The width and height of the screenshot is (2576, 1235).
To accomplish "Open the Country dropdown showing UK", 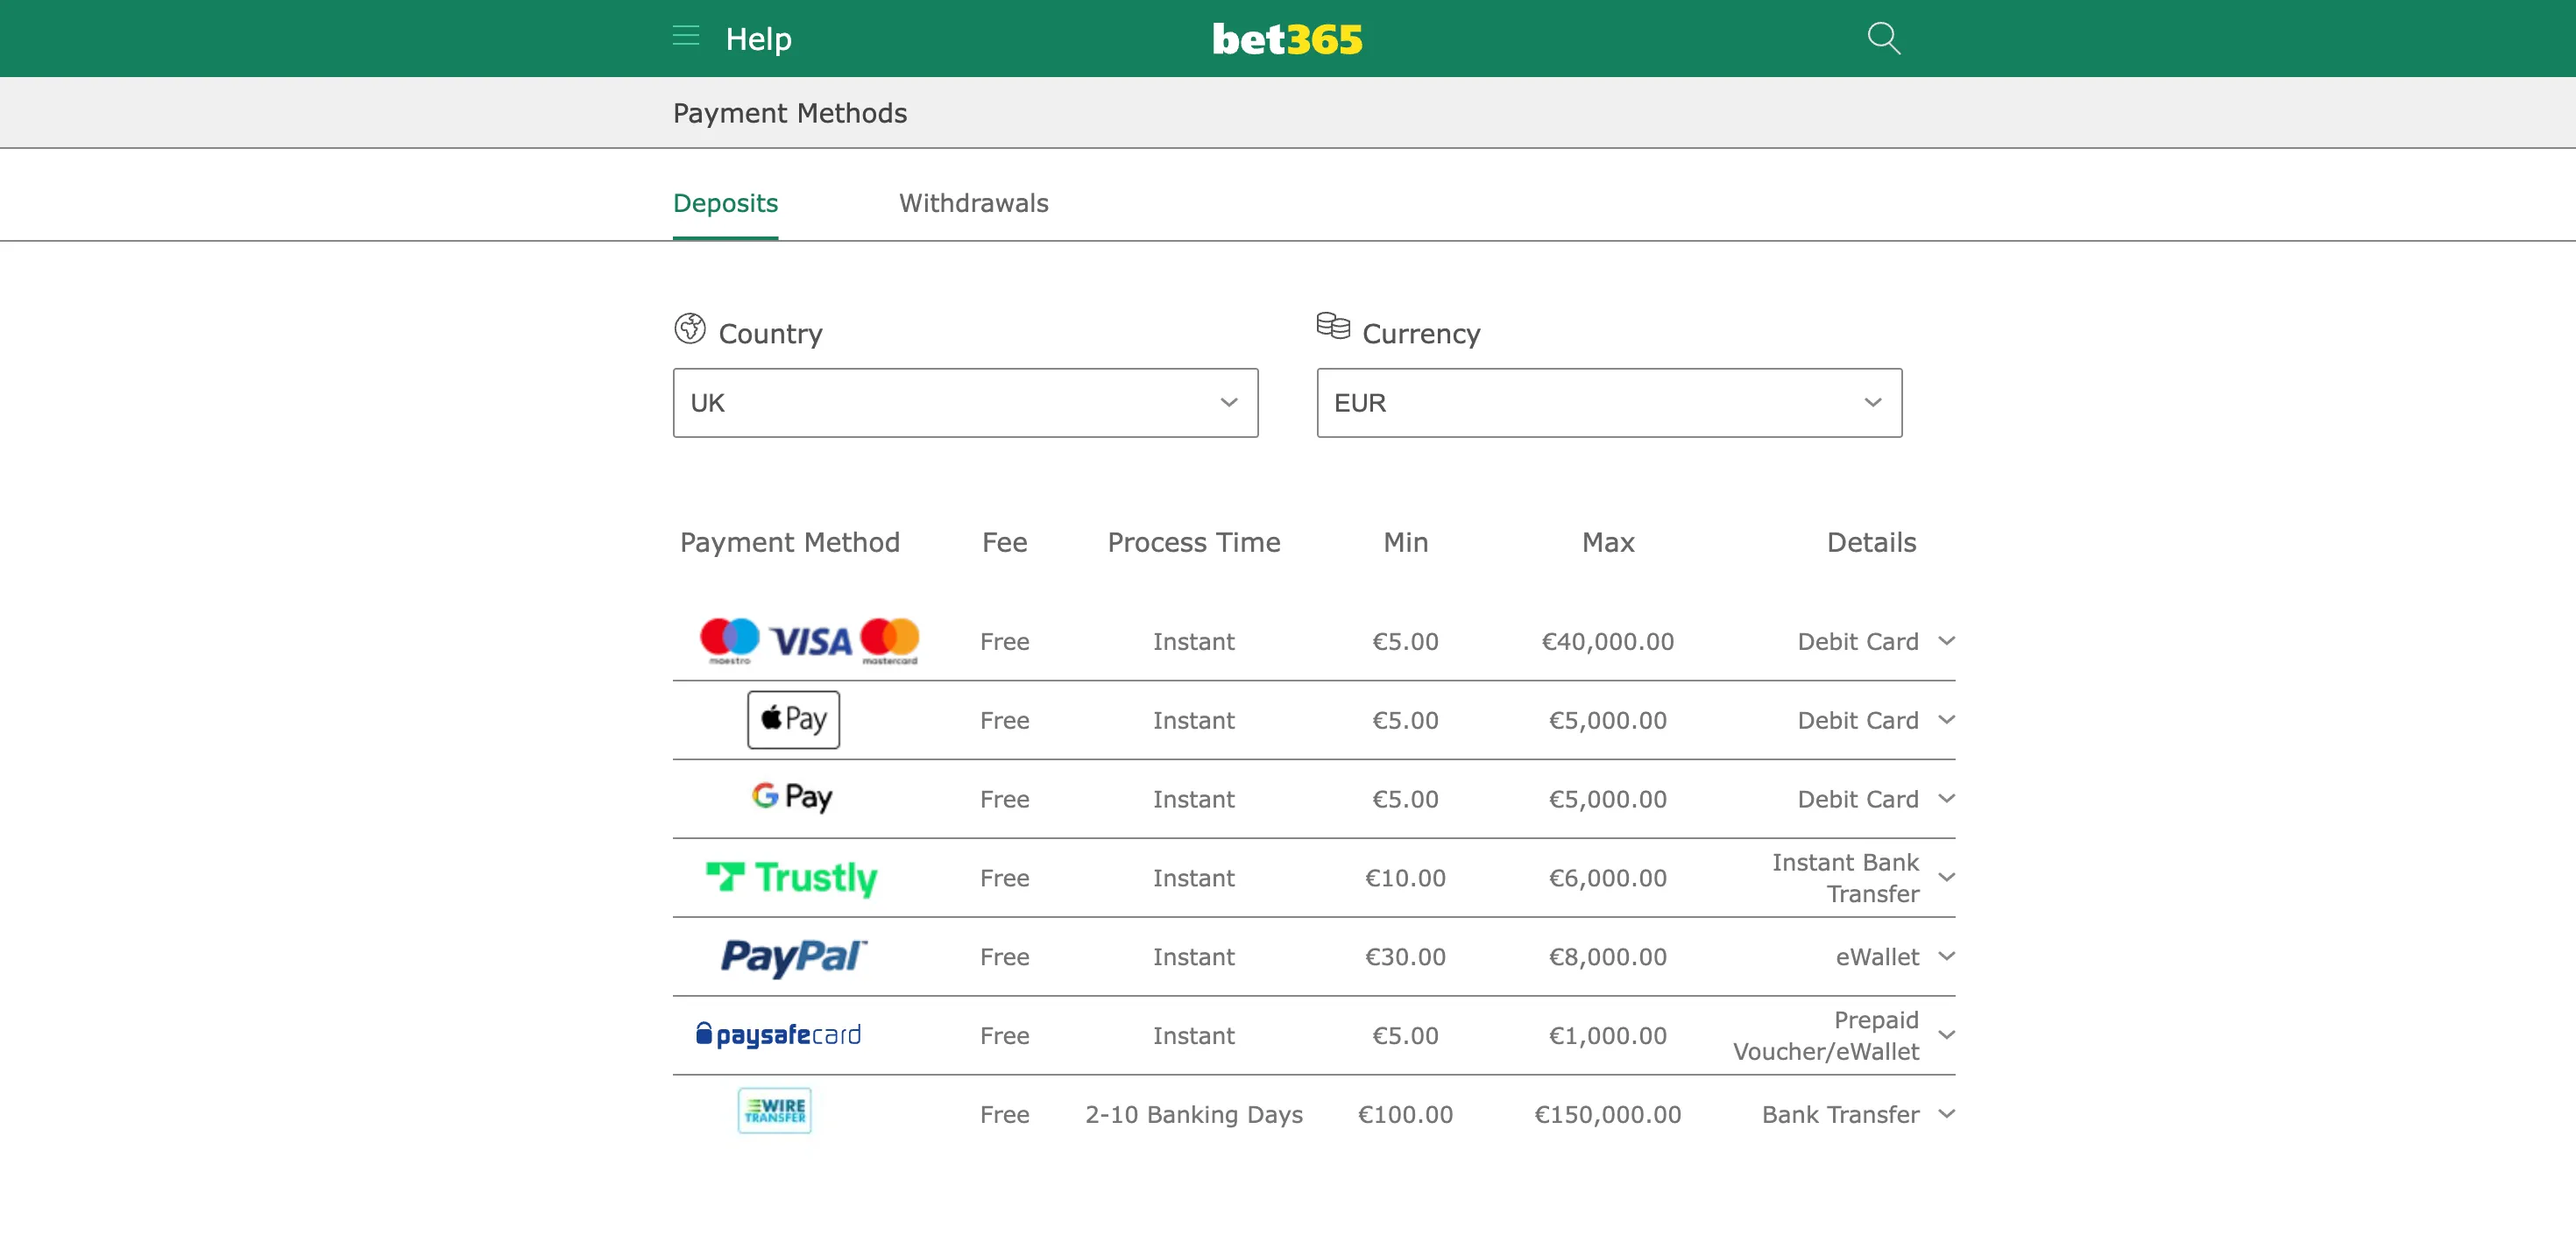I will point(965,403).
